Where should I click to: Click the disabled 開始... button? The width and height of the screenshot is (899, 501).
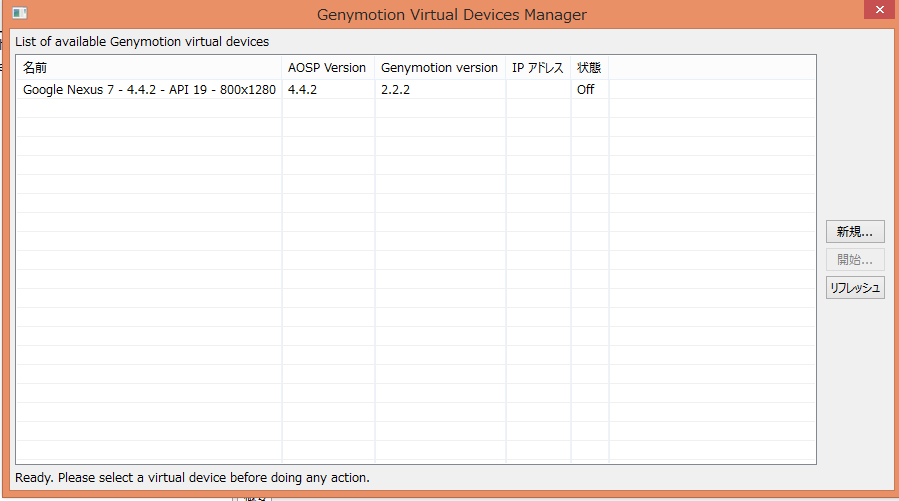(855, 260)
